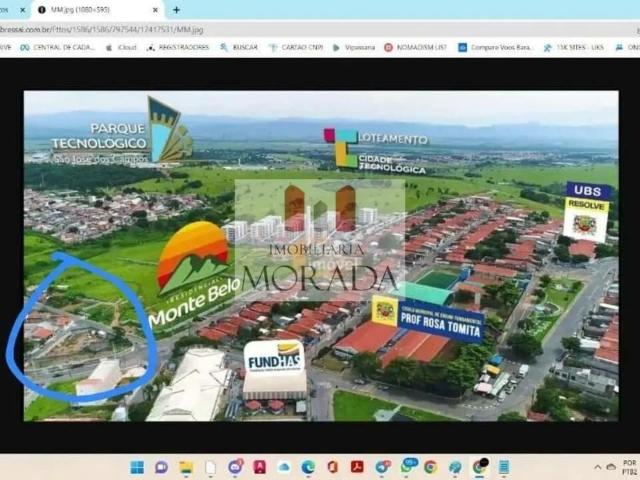The height and width of the screenshot is (480, 640).
Task: Show hidden system tray icons
Action: [598, 467]
